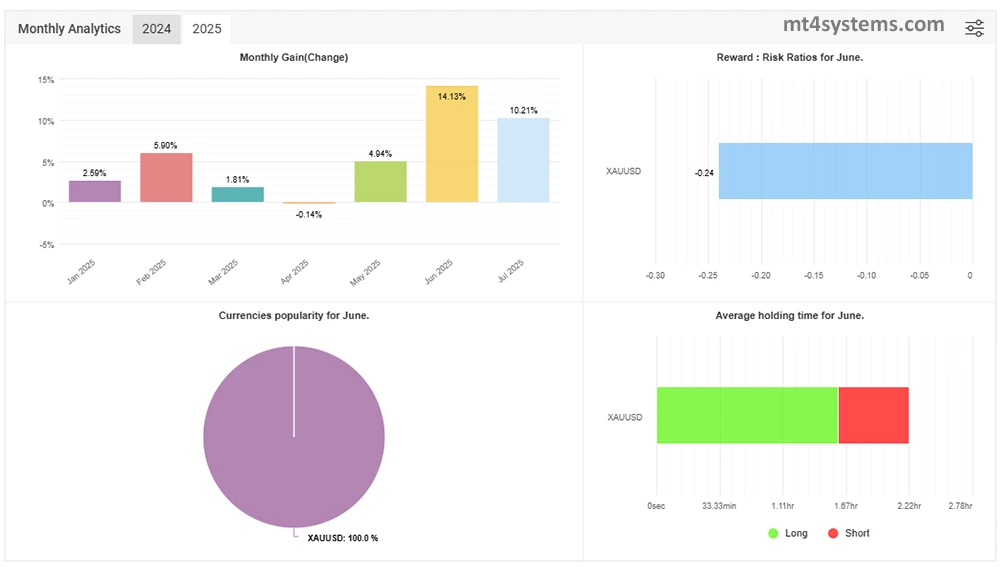Viewport: 1000px width, 567px height.
Task: Click the green Long legend marker
Action: click(773, 533)
